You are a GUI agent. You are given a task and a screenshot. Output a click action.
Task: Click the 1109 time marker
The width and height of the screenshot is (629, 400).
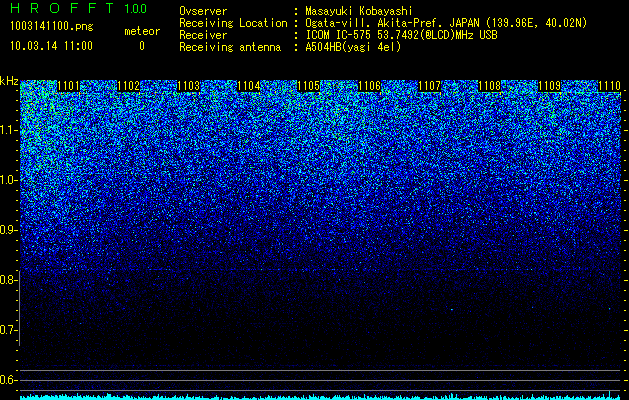pyautogui.click(x=550, y=86)
